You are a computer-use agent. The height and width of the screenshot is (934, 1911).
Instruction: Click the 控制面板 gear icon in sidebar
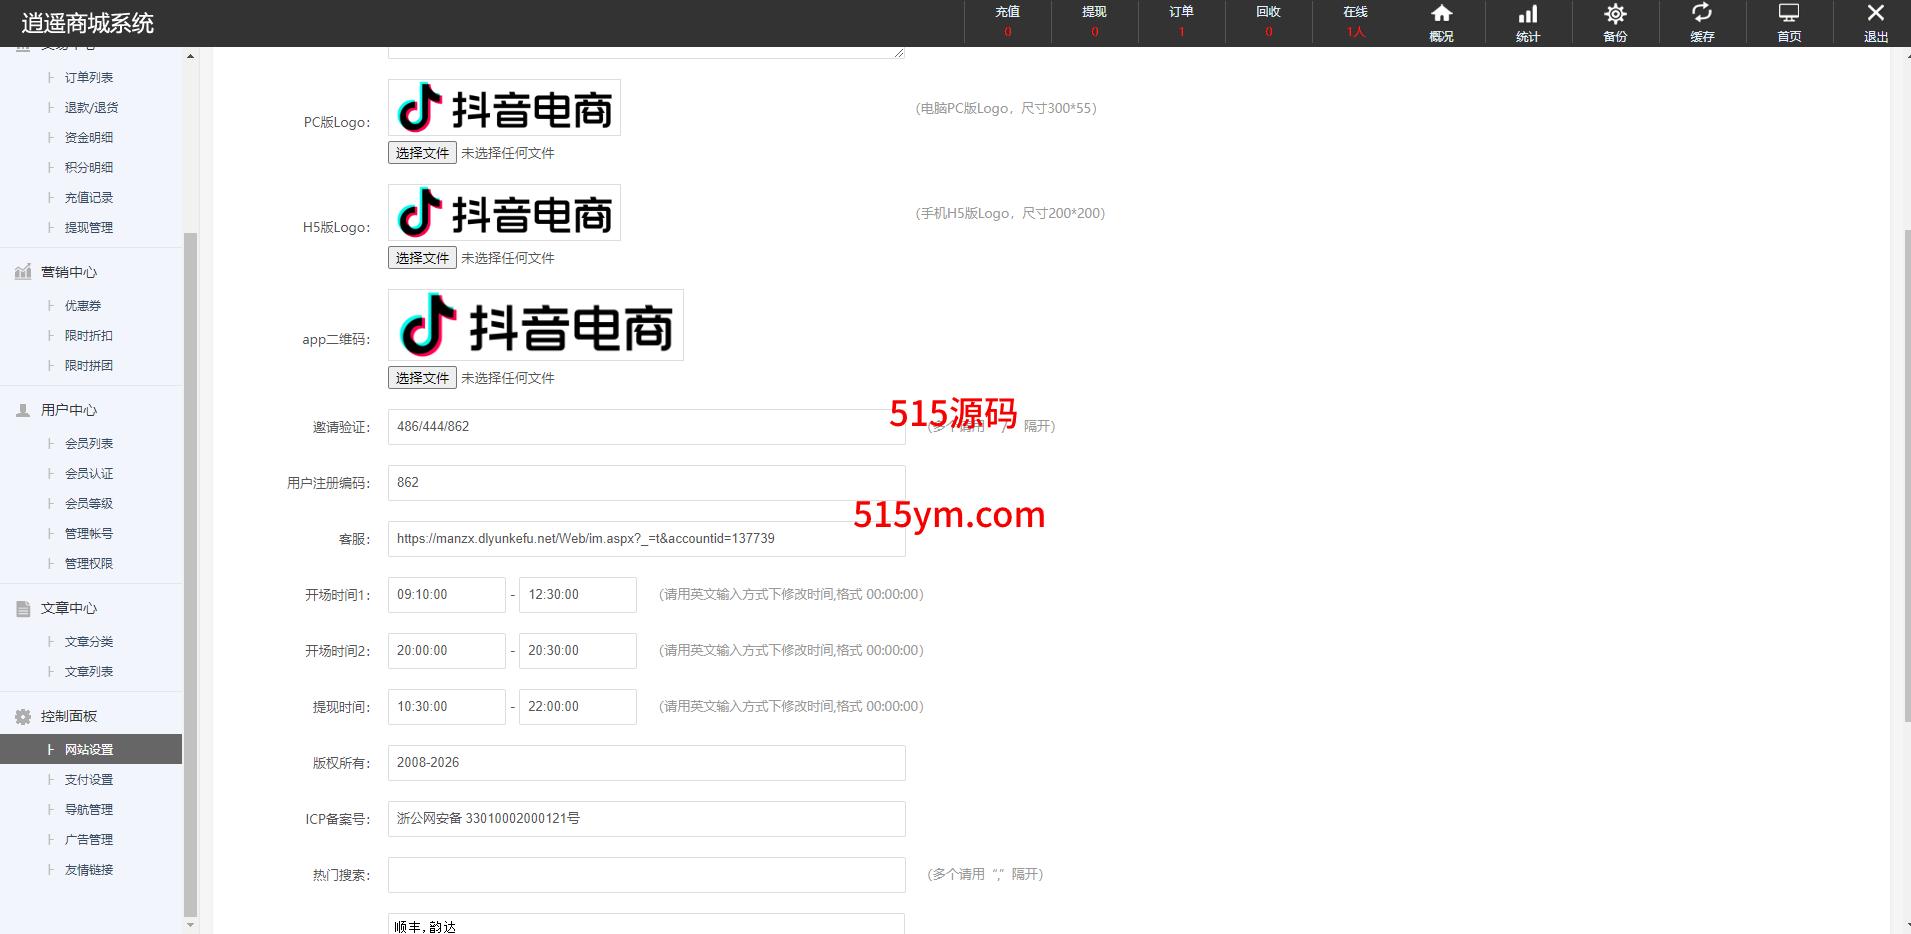23,716
